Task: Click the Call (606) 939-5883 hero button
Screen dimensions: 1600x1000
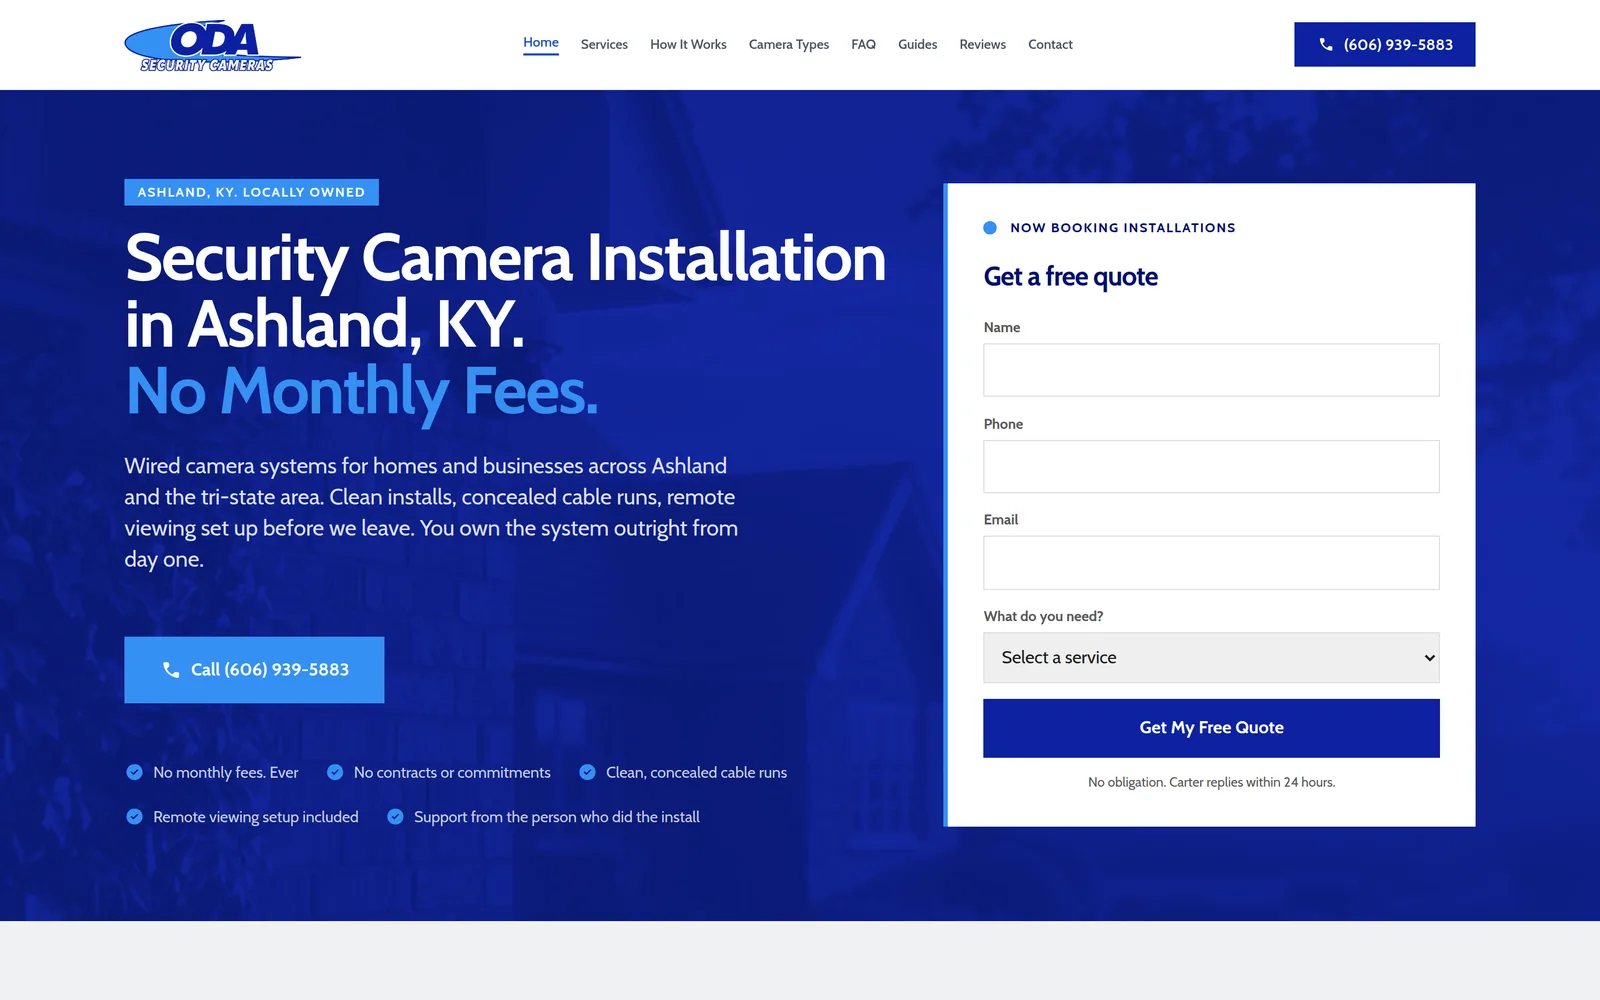Action: point(254,670)
